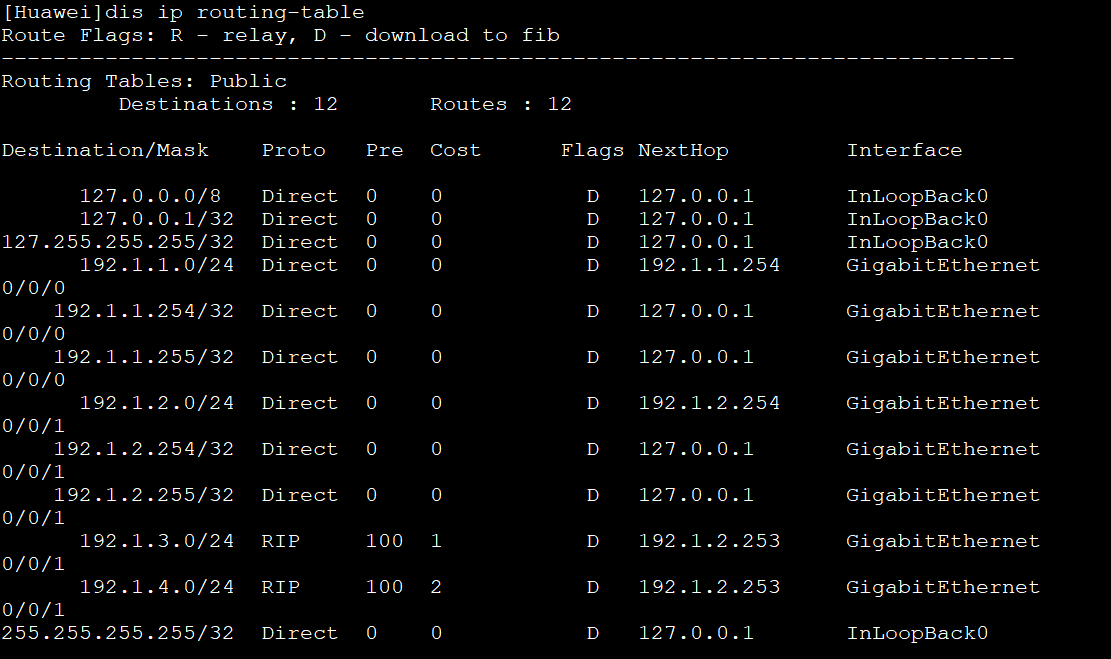Image resolution: width=1111 pixels, height=659 pixels.
Task: Click the 'Routes : 12' count
Action: (x=501, y=105)
